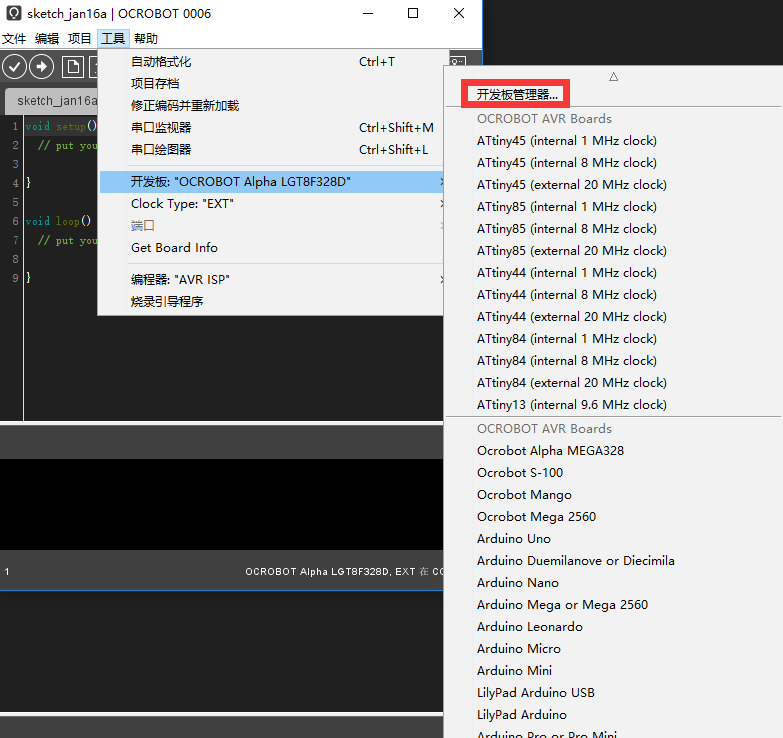Select Arduino Uno board
Screen dimensions: 783x738
(x=513, y=539)
